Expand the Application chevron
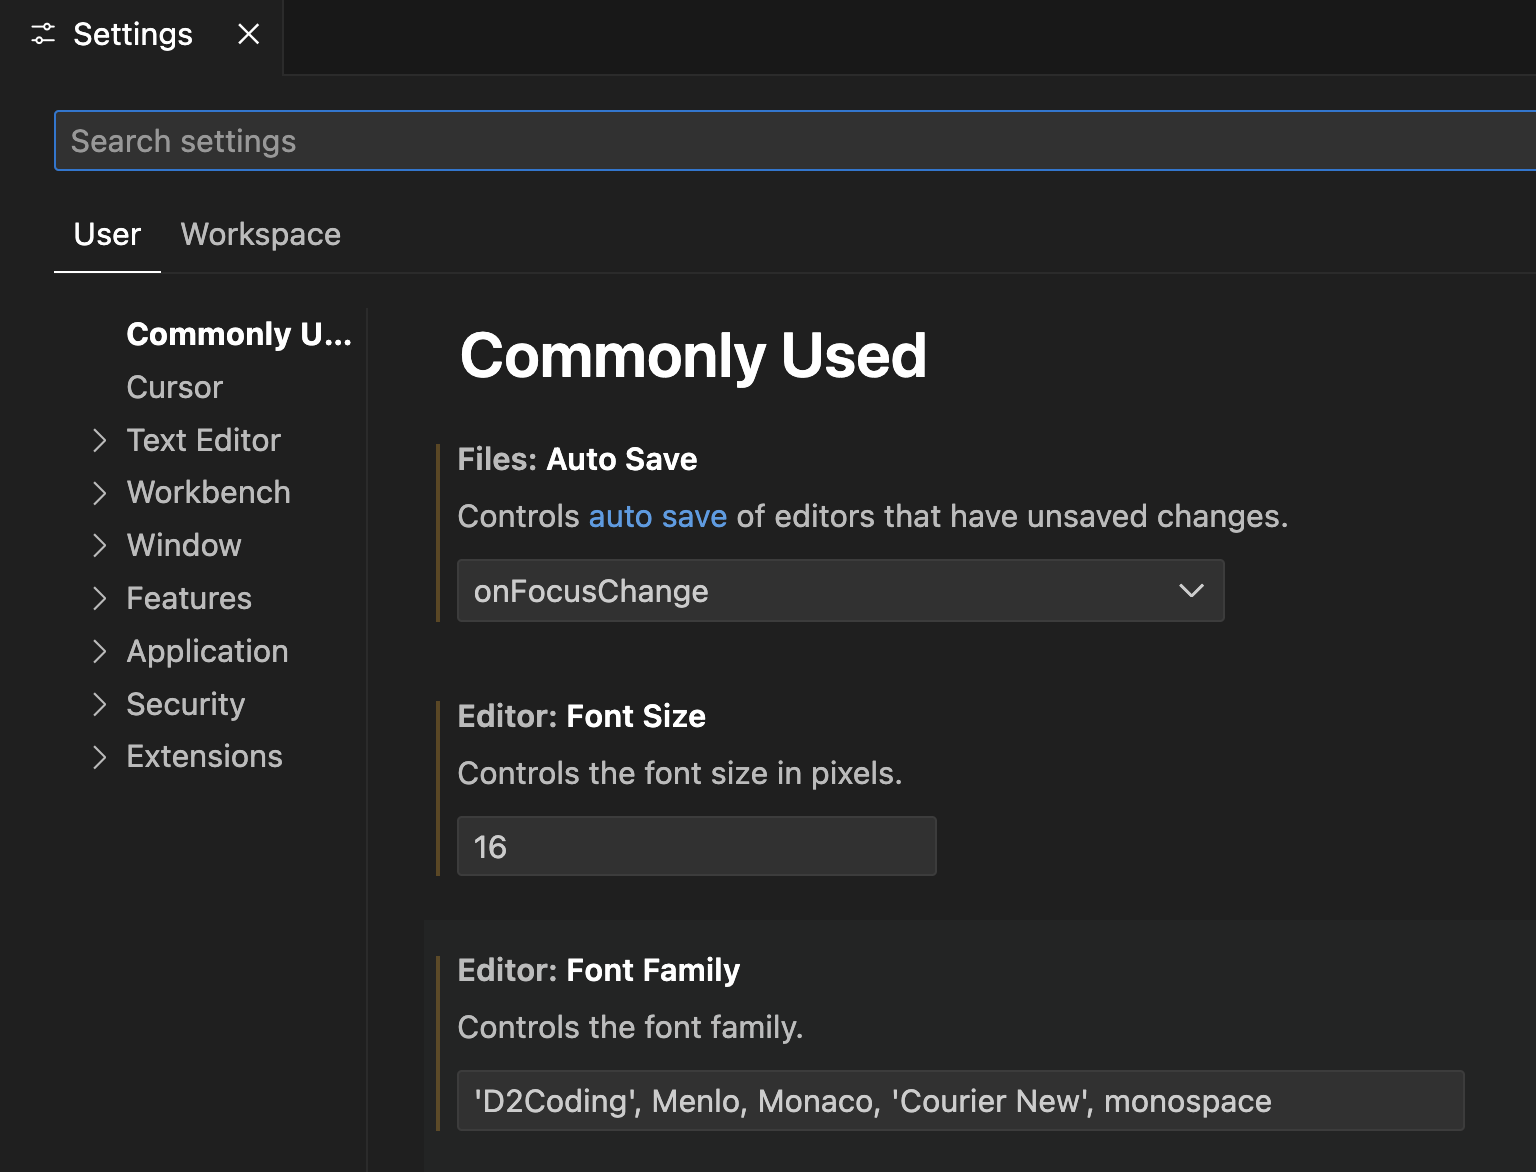Image resolution: width=1536 pixels, height=1172 pixels. tap(99, 651)
